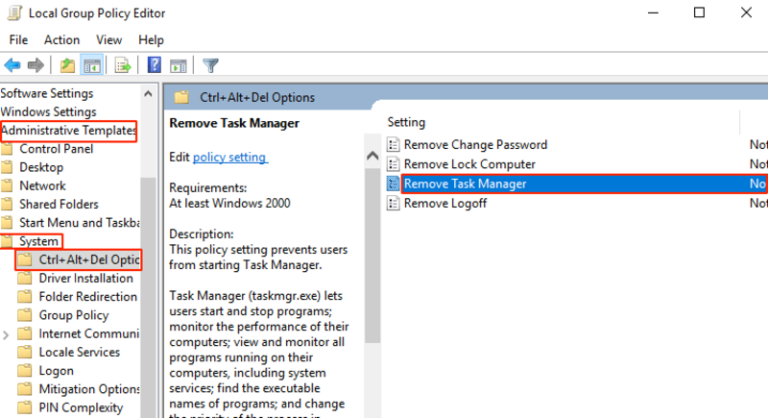Click the Forward arrow toolbar icon
This screenshot has width=768, height=418.
point(36,66)
